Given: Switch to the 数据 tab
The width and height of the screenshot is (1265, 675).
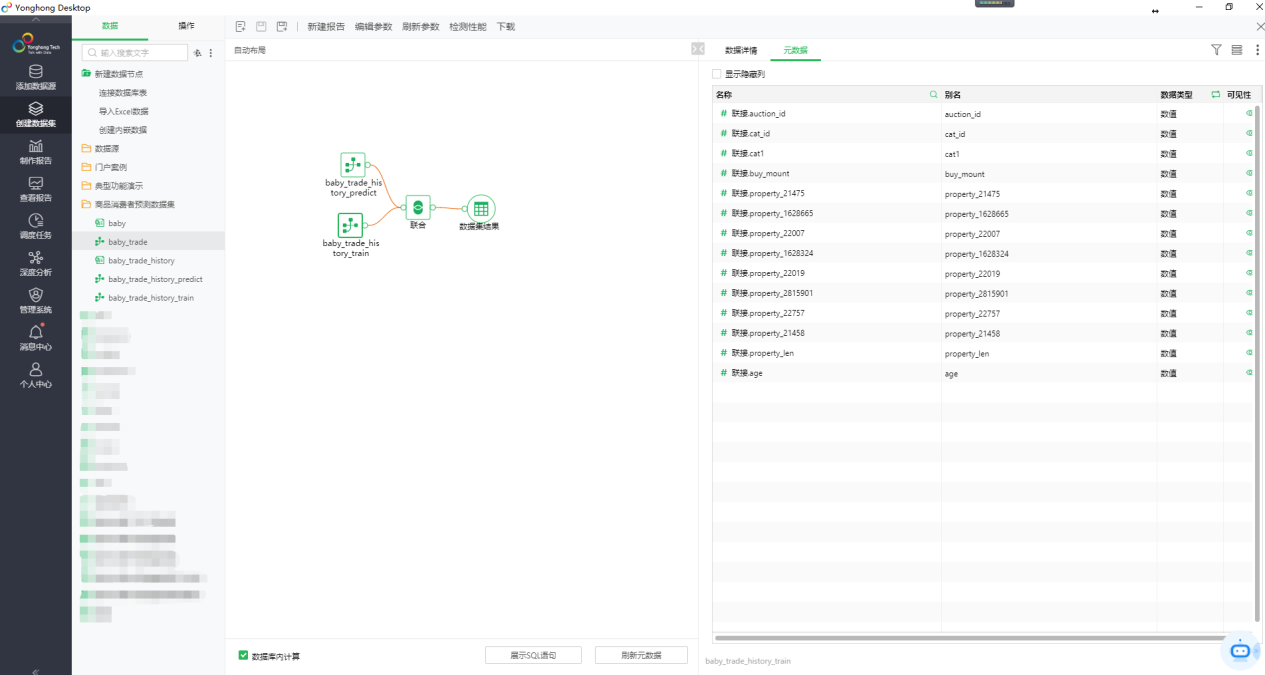Looking at the screenshot, I should click(x=110, y=26).
